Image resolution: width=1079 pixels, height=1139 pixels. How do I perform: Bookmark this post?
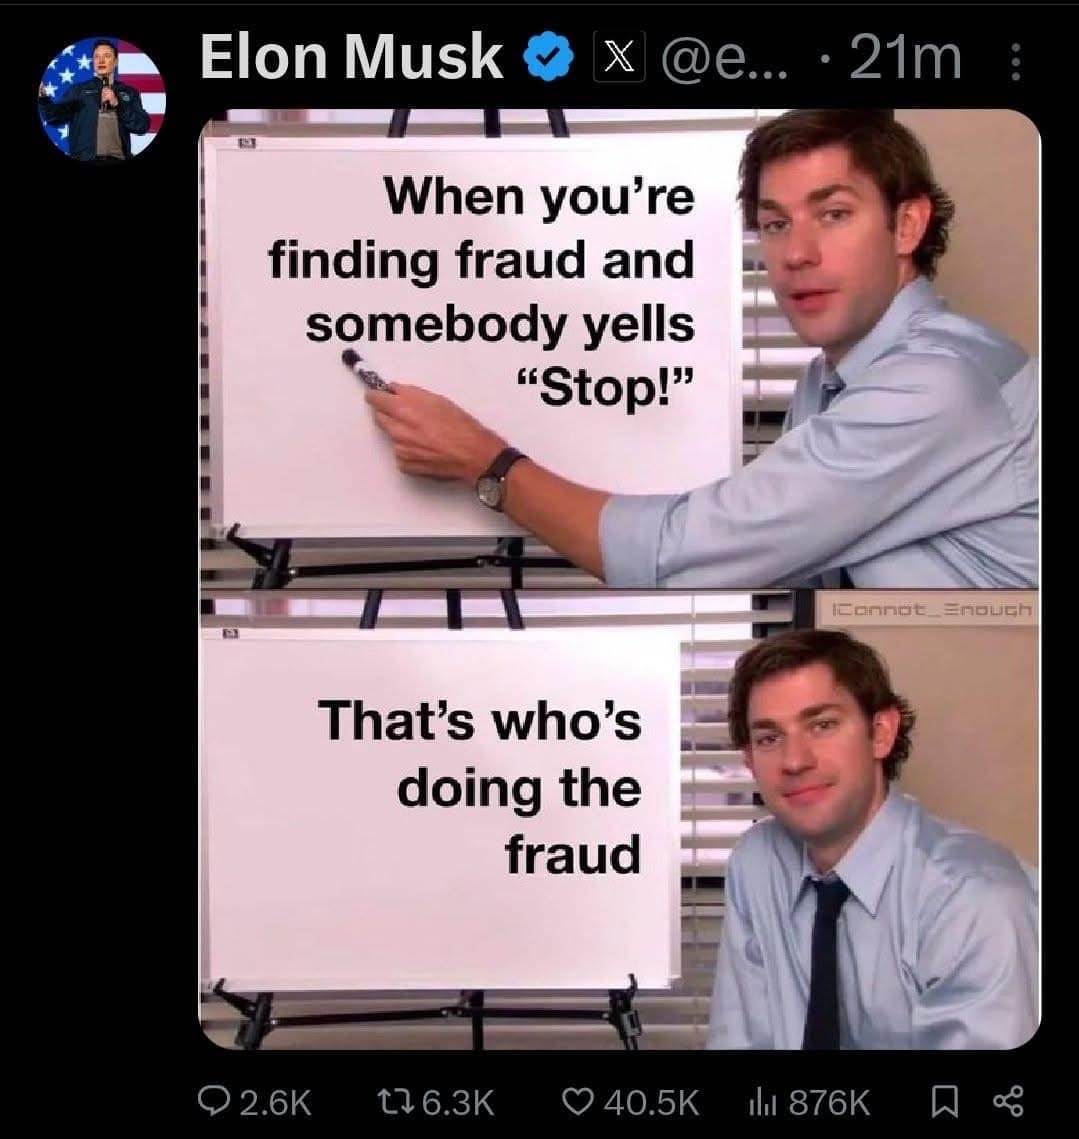pos(943,1102)
